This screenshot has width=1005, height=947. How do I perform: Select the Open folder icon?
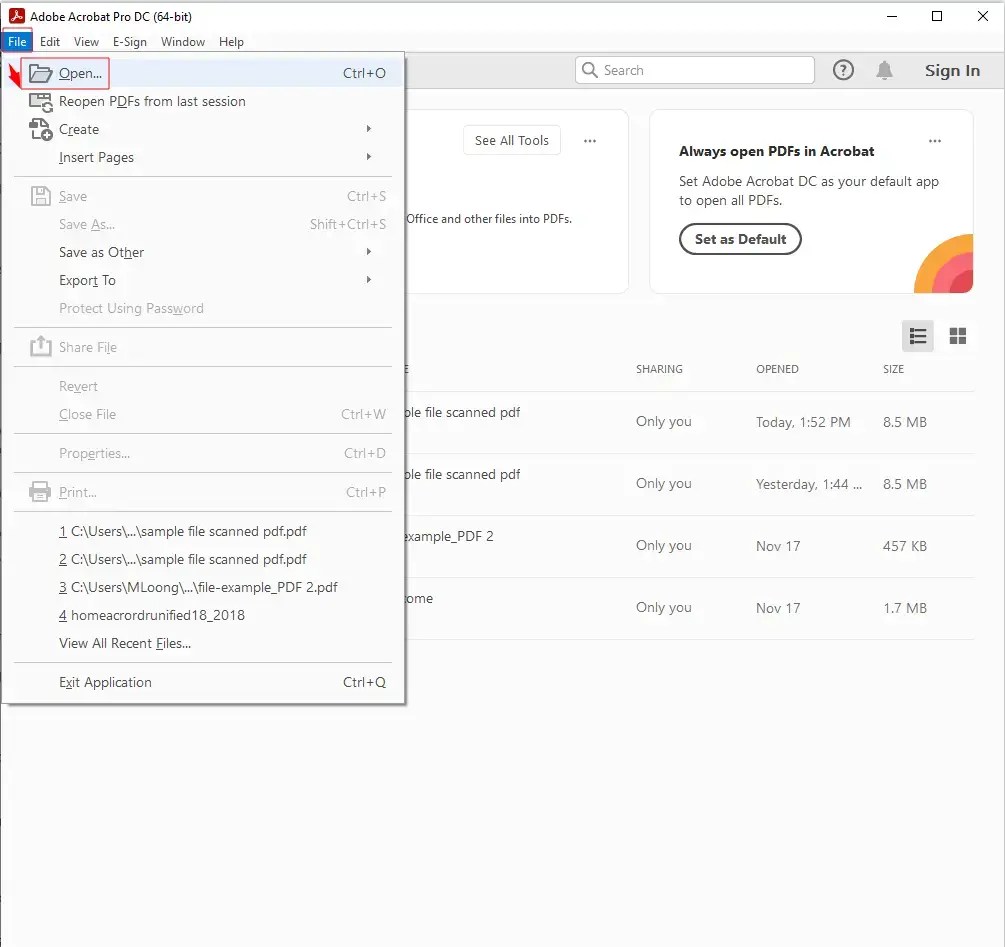pyautogui.click(x=40, y=72)
